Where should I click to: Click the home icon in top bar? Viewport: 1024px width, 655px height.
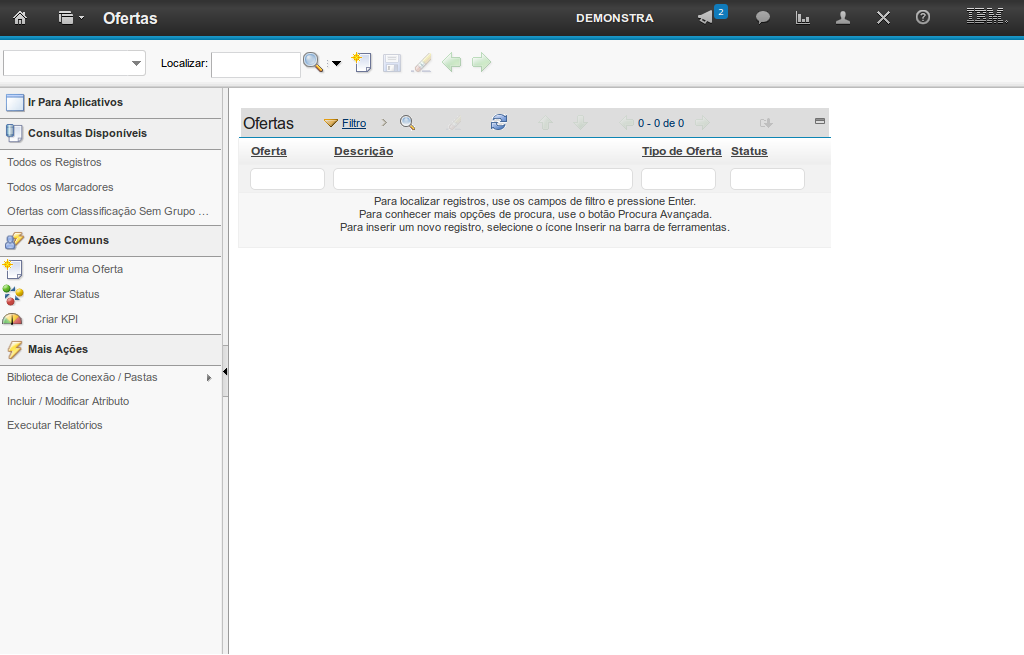[20, 18]
